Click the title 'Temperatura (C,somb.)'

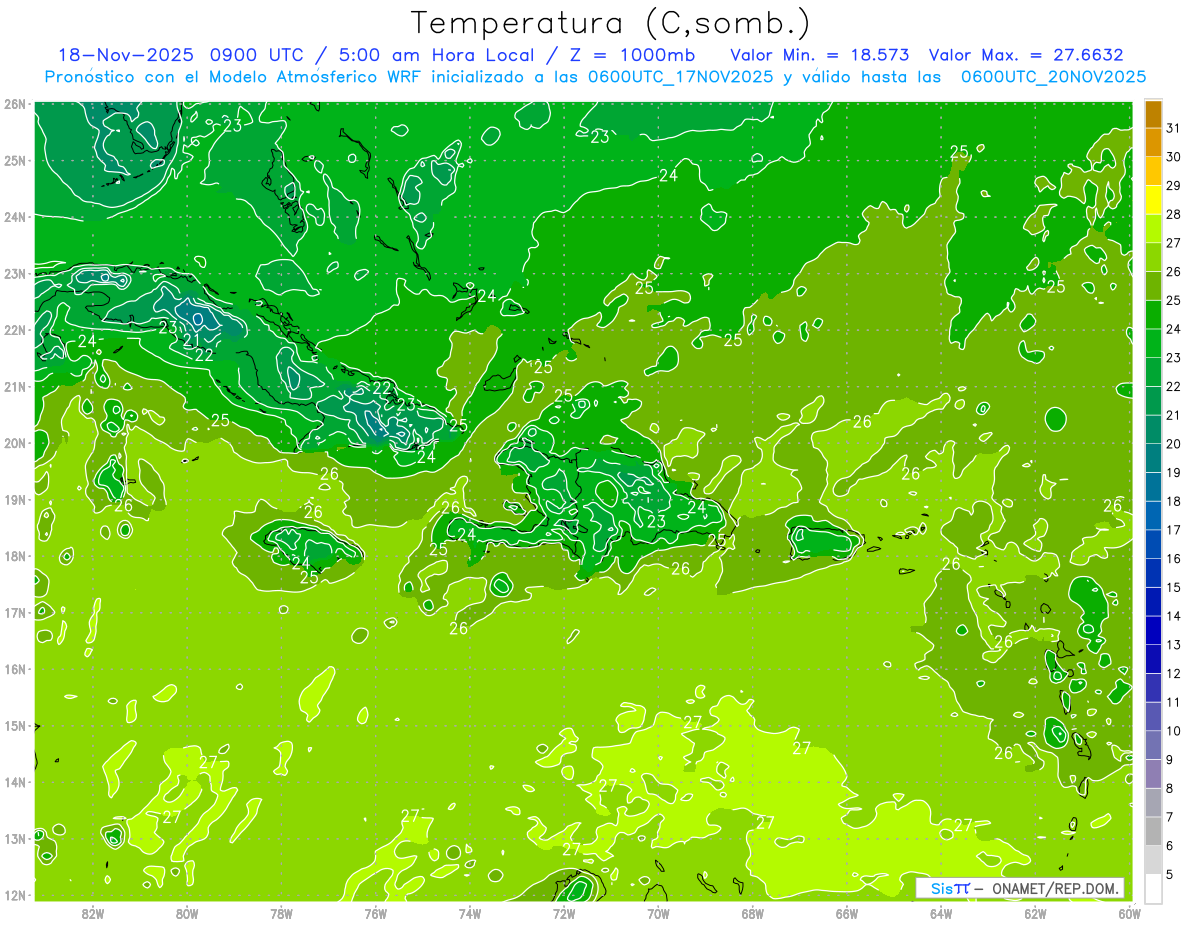click(611, 23)
